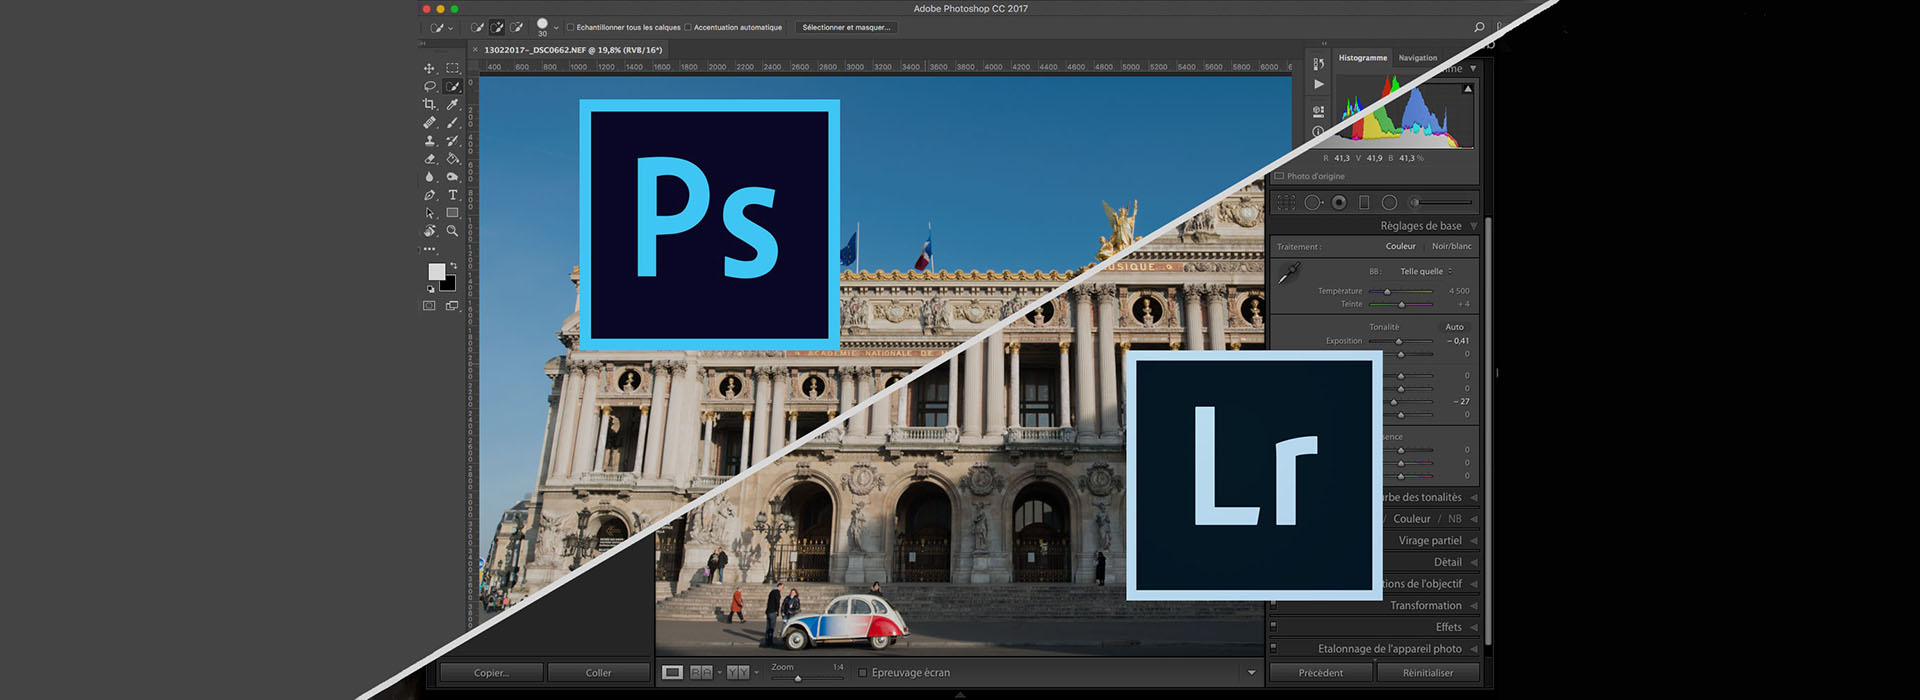Activate the Zoom magnifier tool
1920x700 pixels.
tap(452, 231)
